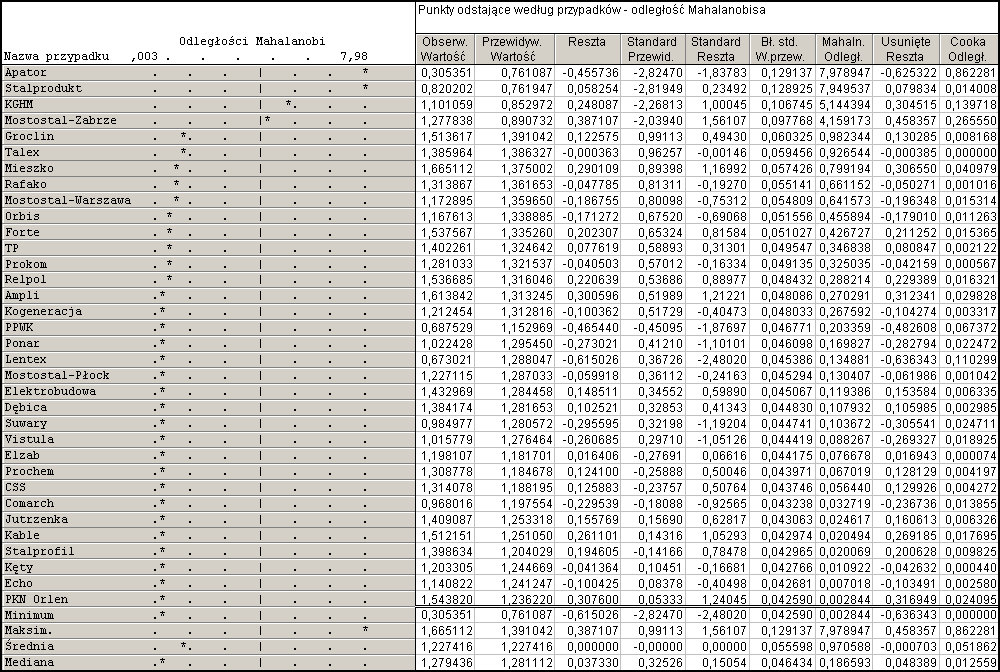The height and width of the screenshot is (672, 1000).
Task: Click the Minimum summary row label
Action: 29,615
